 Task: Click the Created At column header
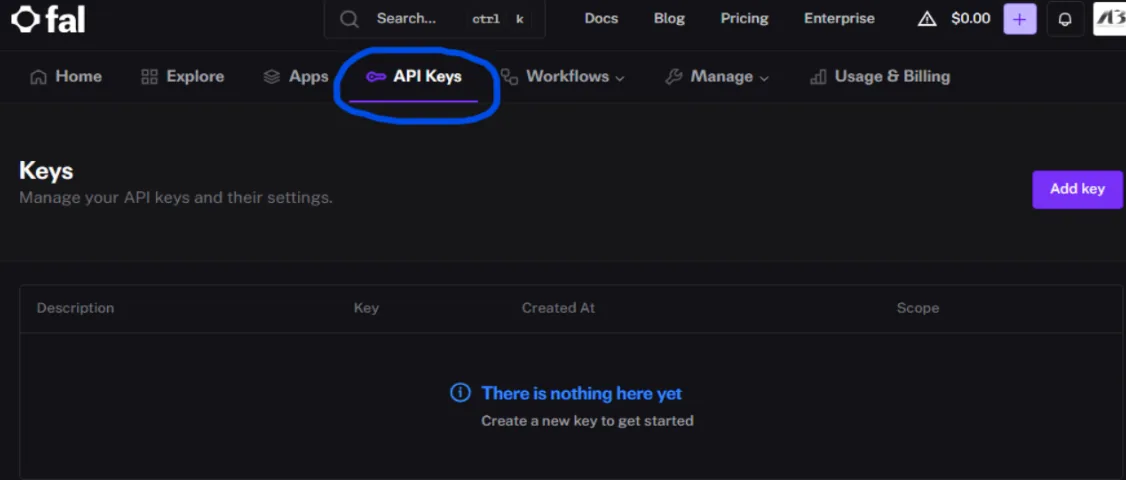[x=558, y=308]
